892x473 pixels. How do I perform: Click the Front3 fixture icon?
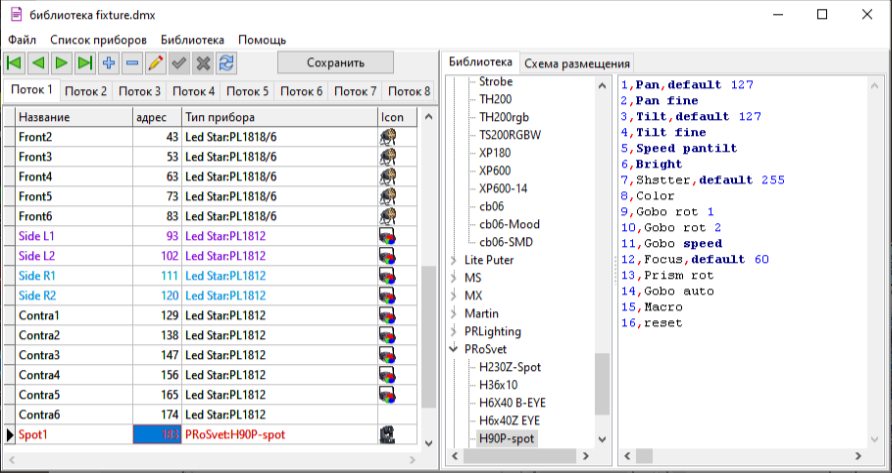pos(387,157)
